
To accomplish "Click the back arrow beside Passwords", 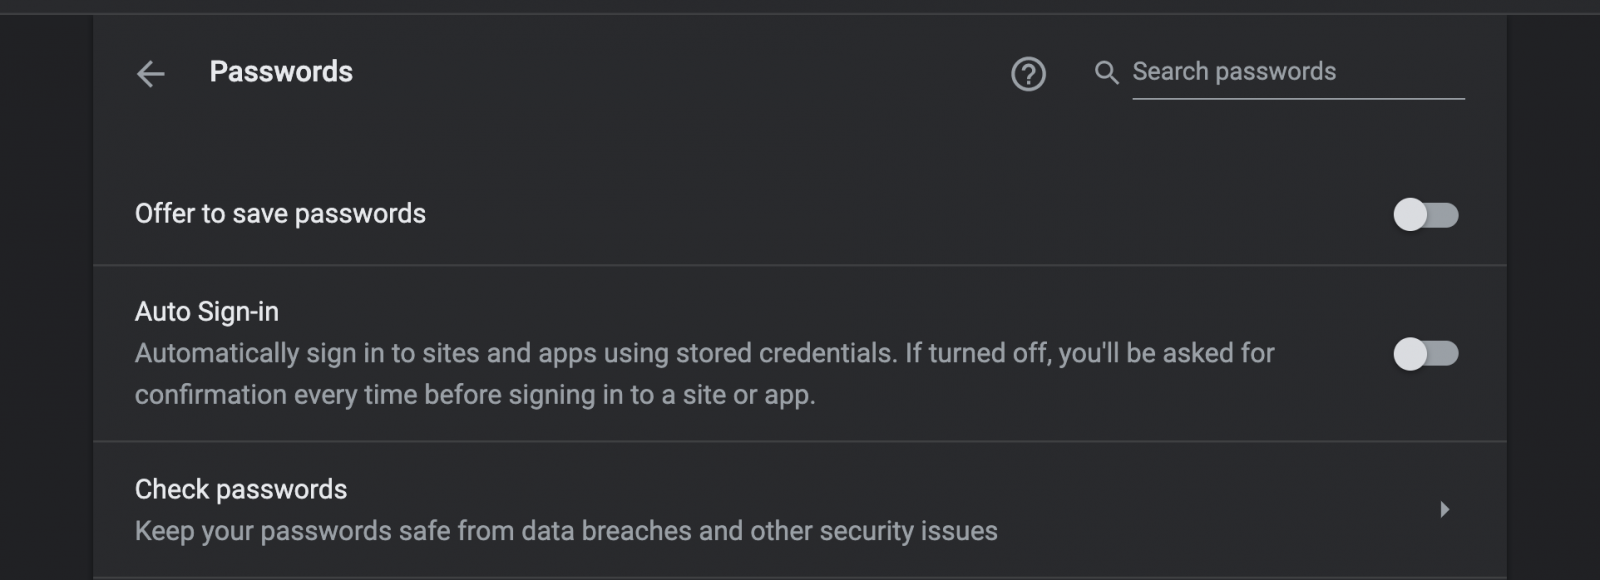I will coord(150,73).
